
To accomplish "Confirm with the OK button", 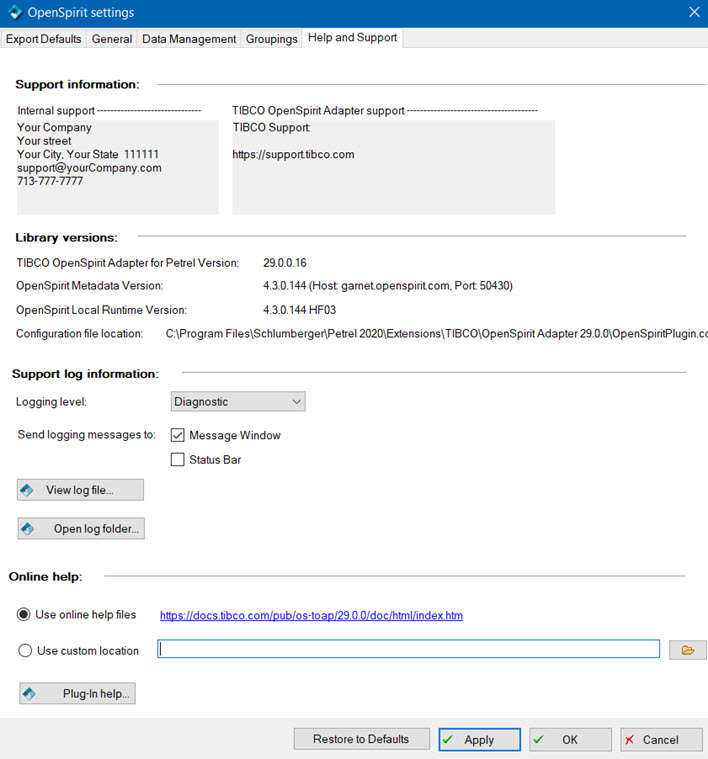I will (570, 740).
